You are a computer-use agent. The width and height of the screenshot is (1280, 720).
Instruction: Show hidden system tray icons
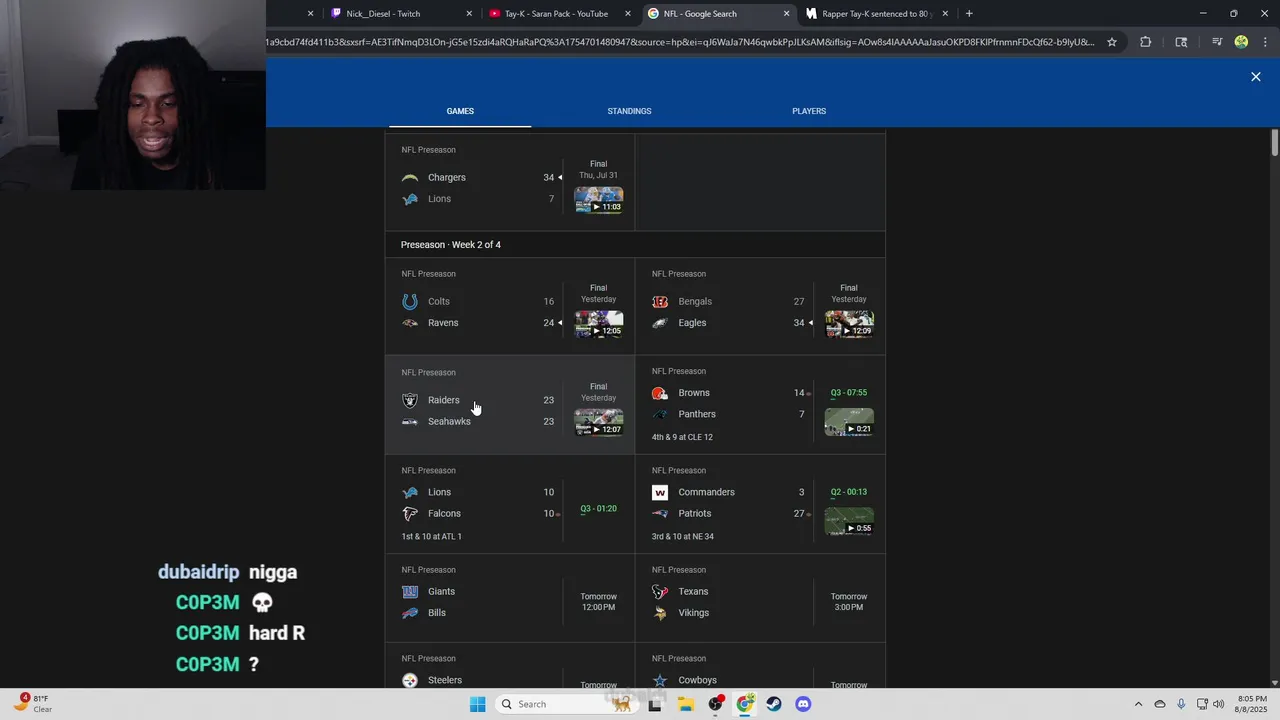tap(1138, 704)
